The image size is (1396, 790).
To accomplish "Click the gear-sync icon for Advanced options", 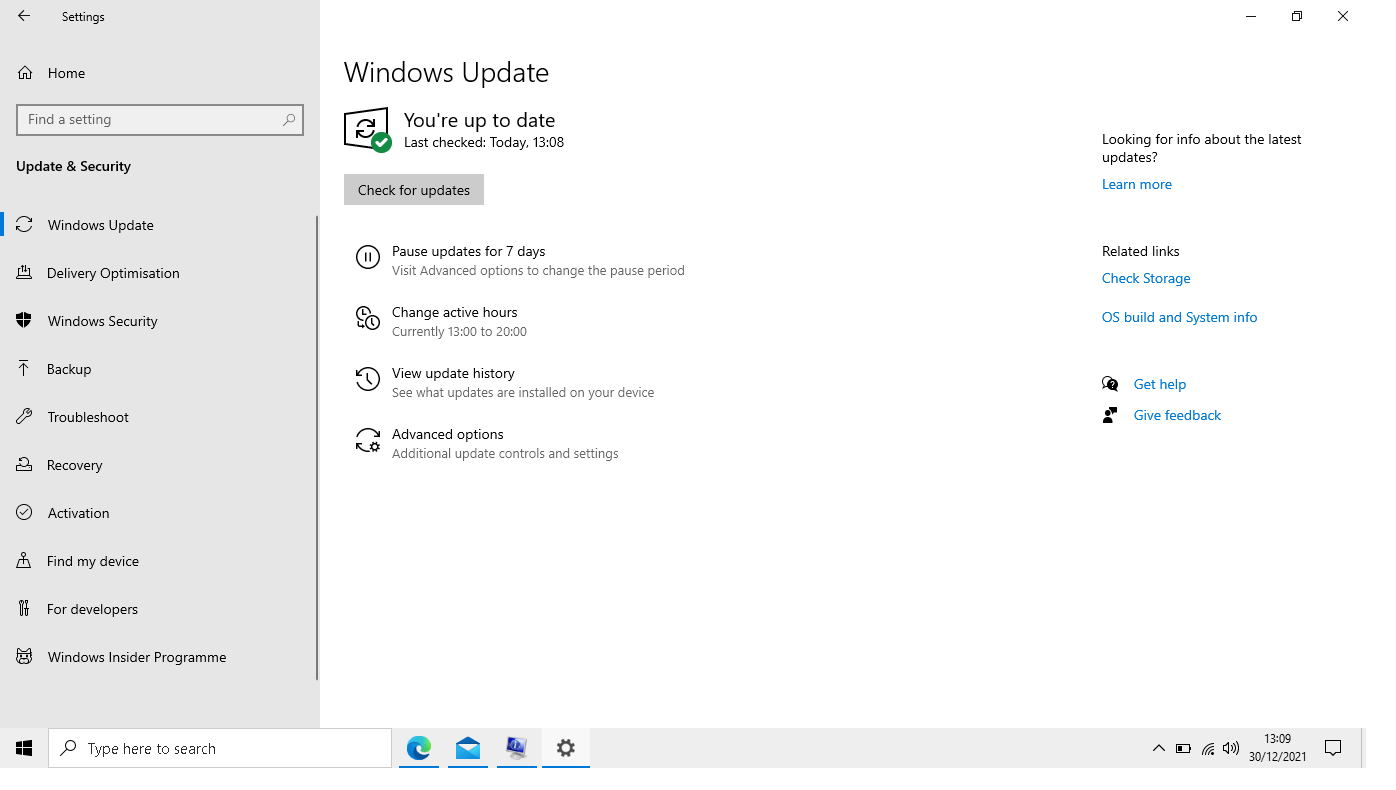I will [368, 440].
